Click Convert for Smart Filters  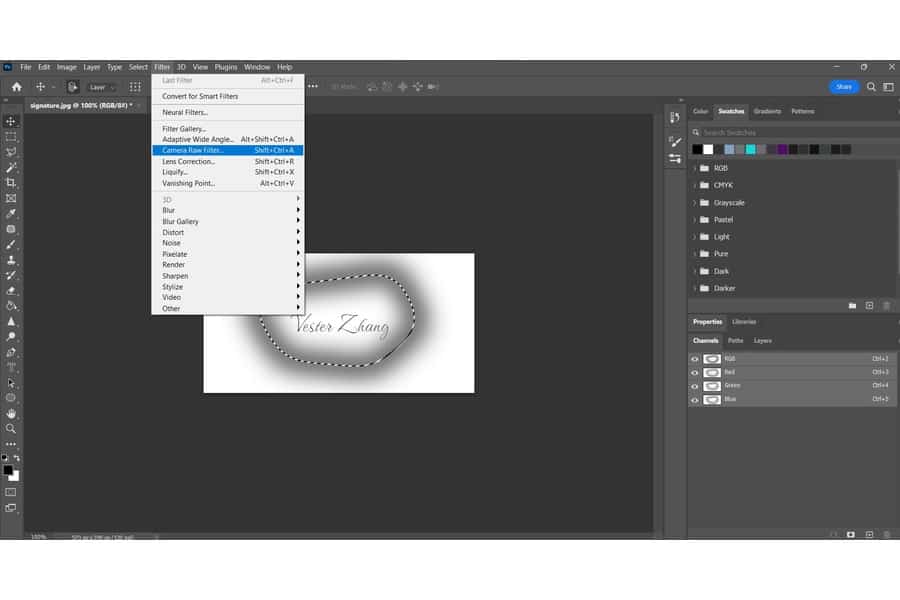[x=228, y=96]
